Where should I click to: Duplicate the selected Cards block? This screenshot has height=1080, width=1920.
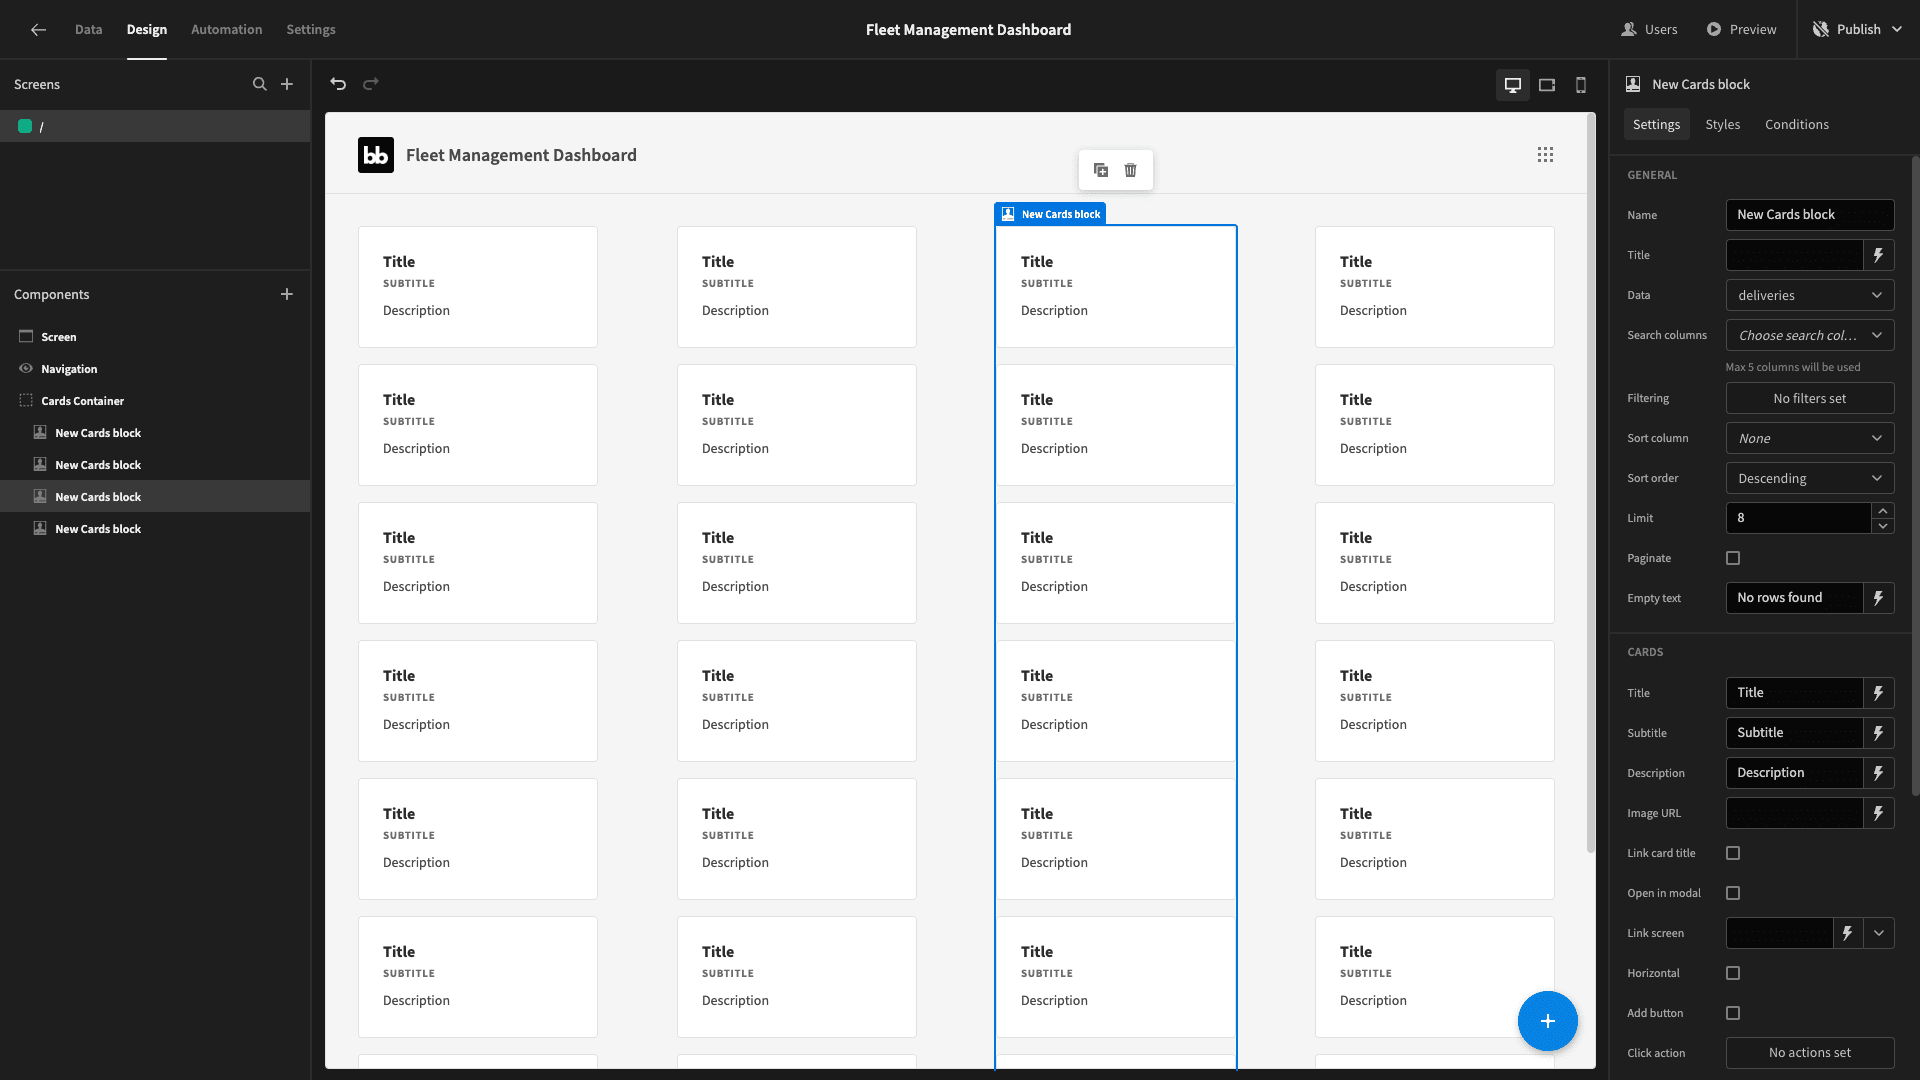pos(1101,170)
